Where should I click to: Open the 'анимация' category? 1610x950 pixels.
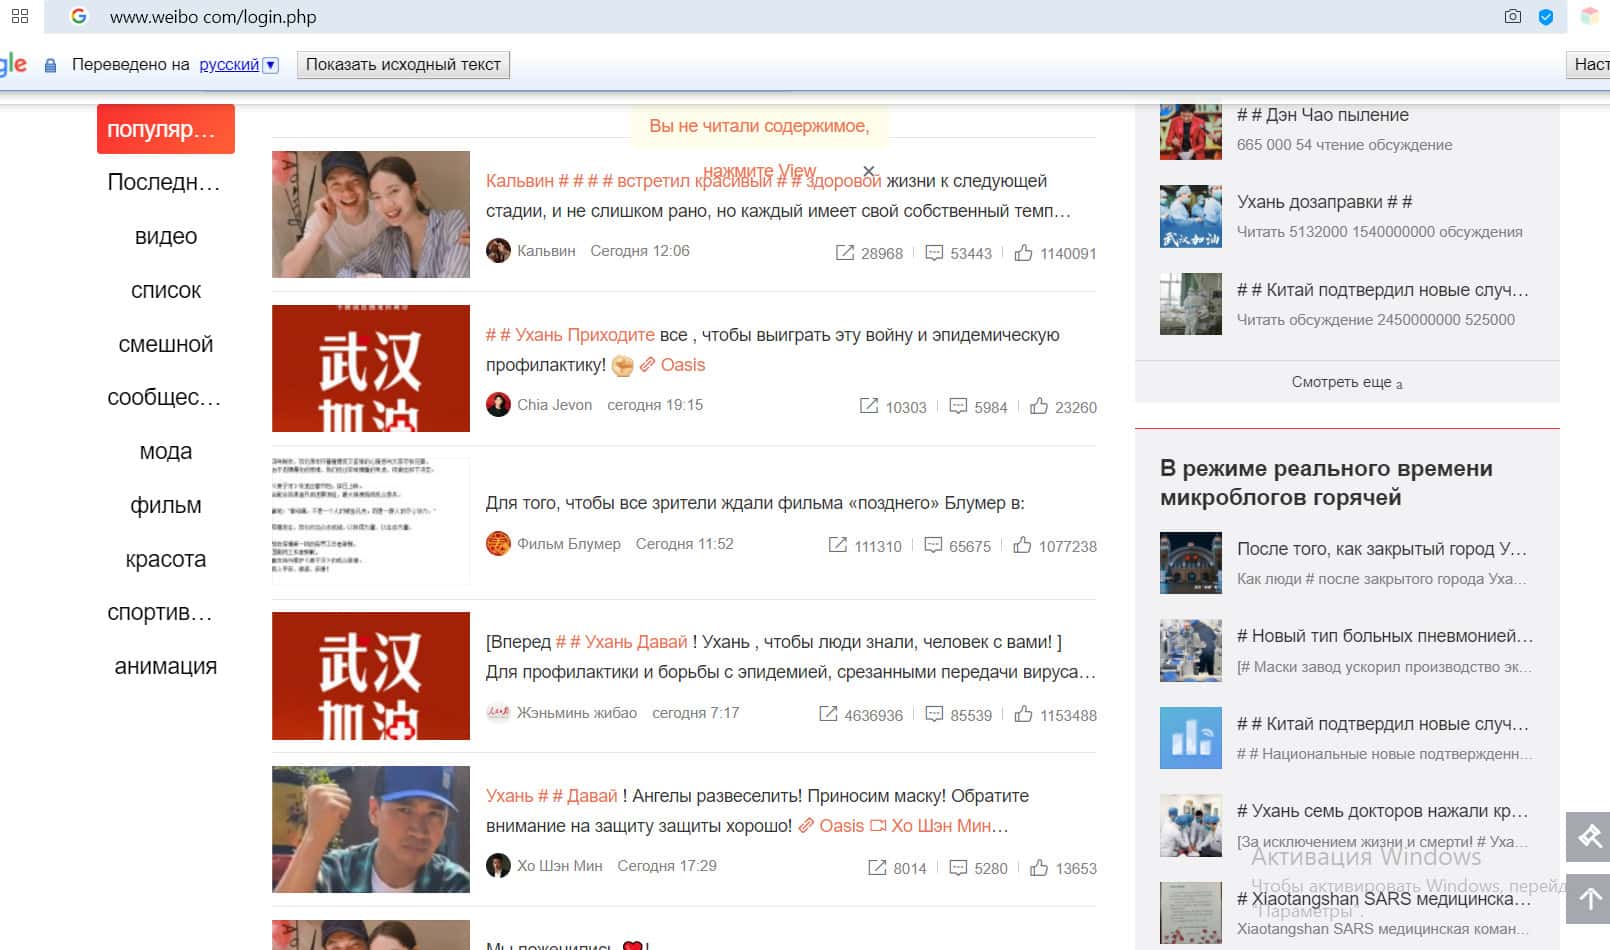[166, 666]
